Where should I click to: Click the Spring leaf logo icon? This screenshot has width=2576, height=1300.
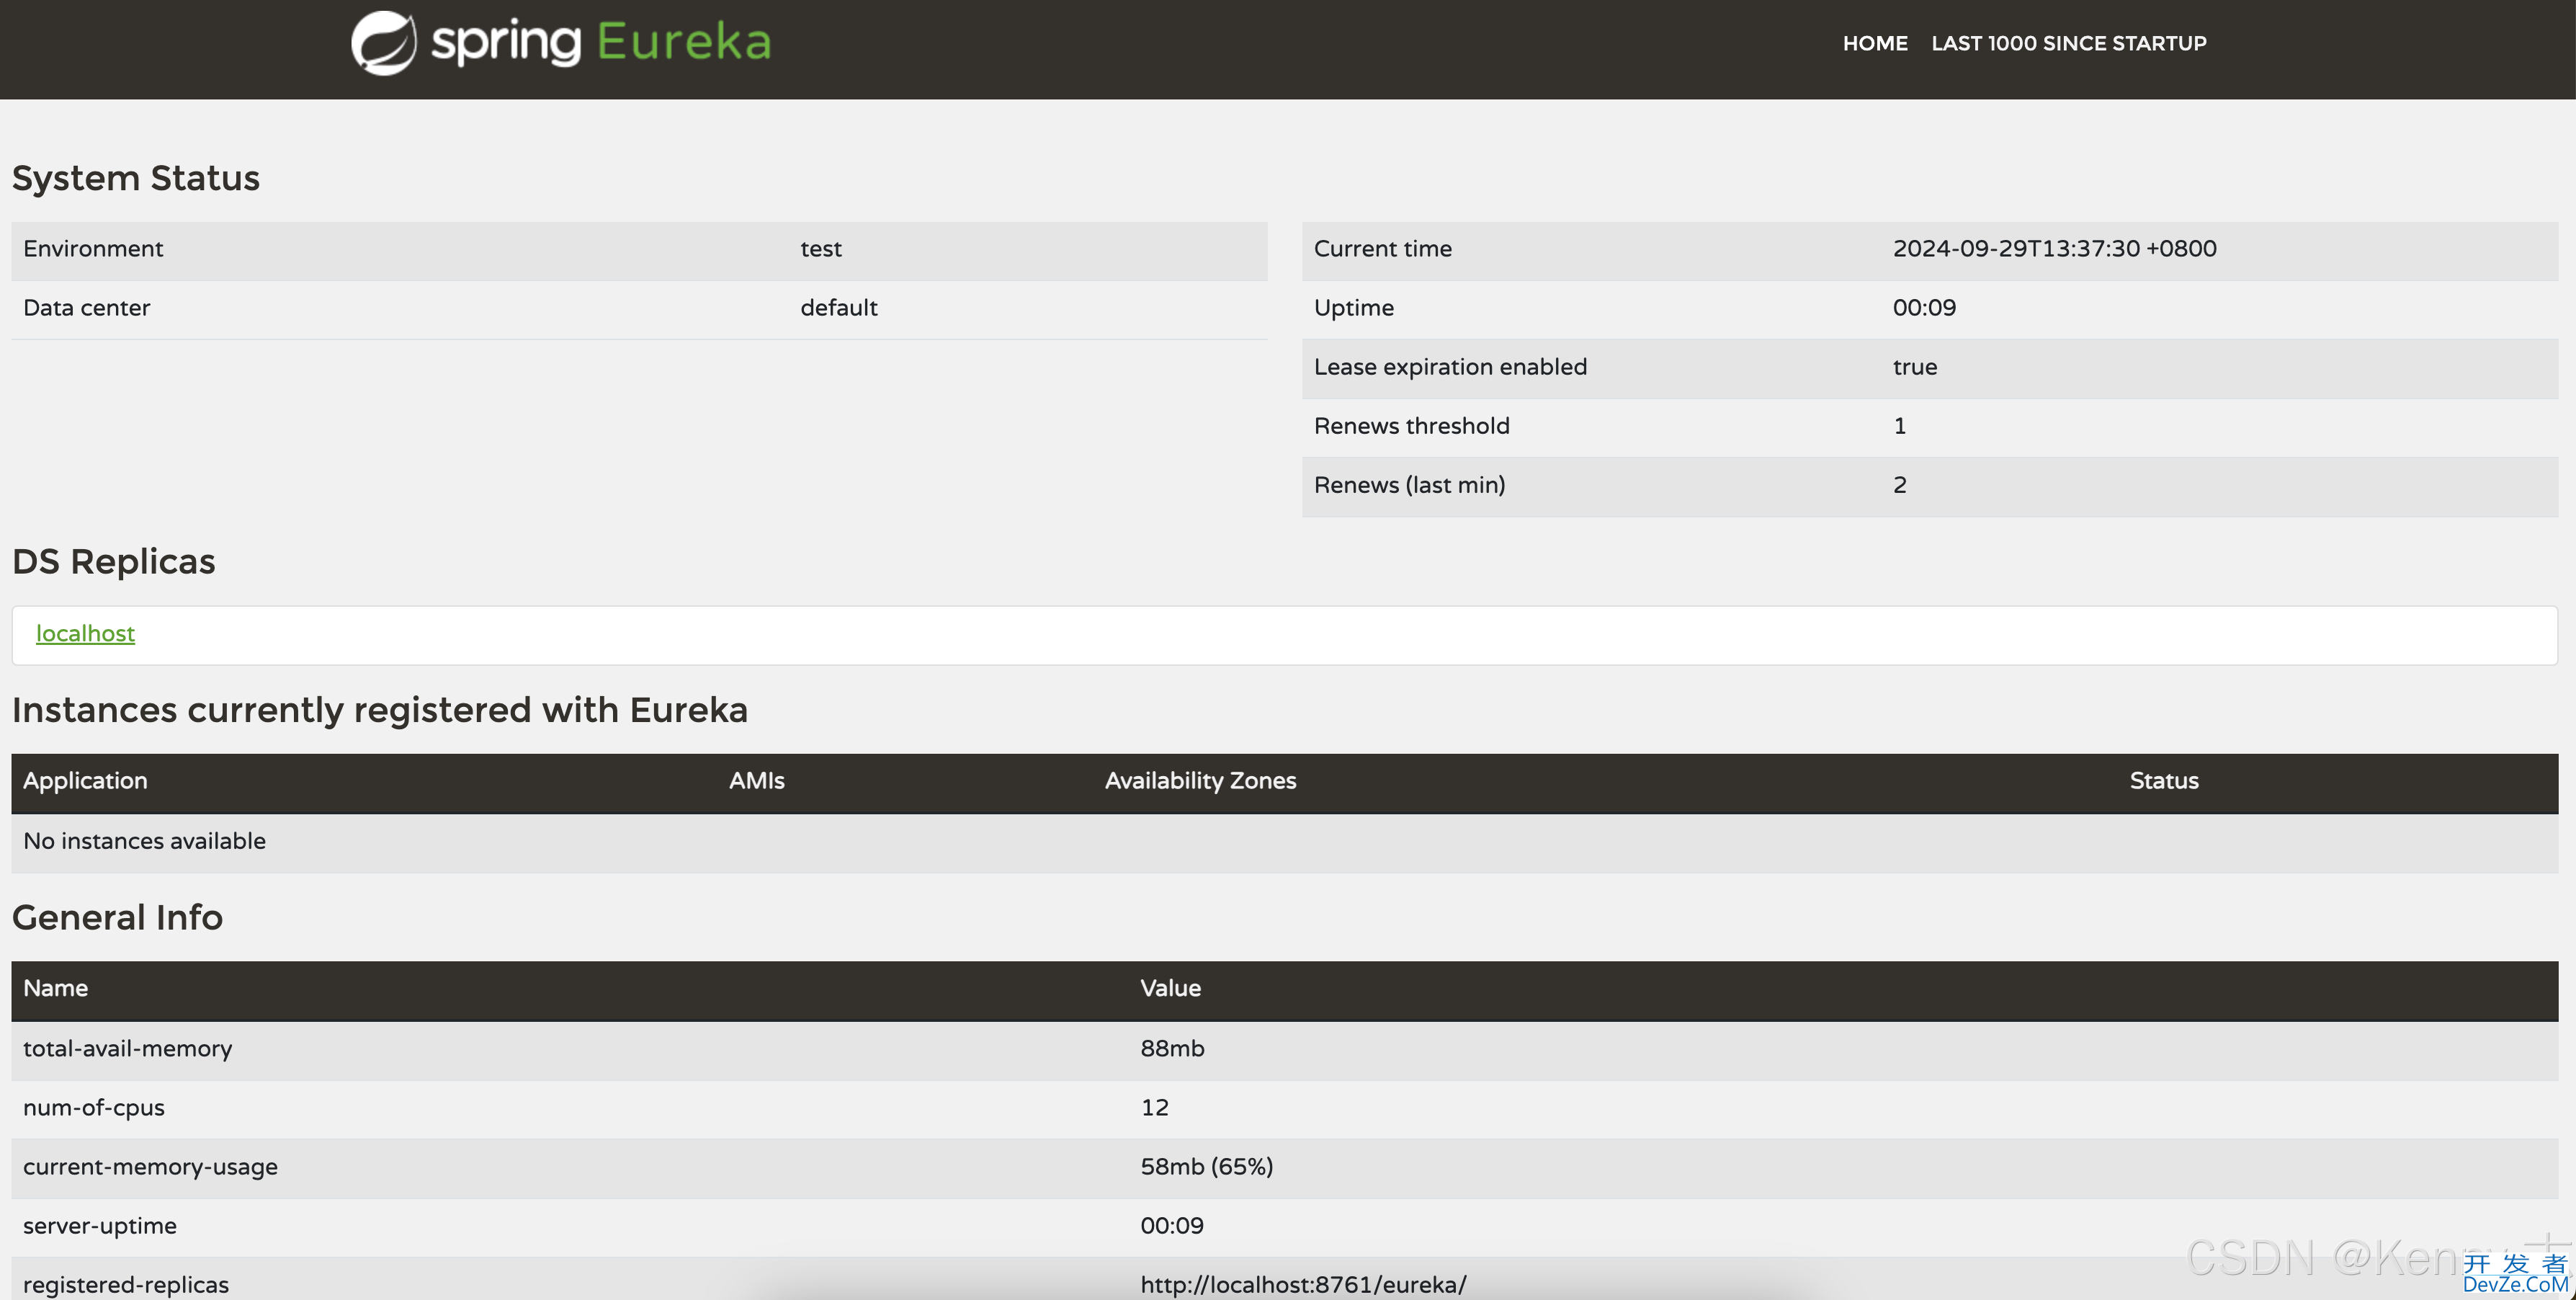[x=383, y=43]
